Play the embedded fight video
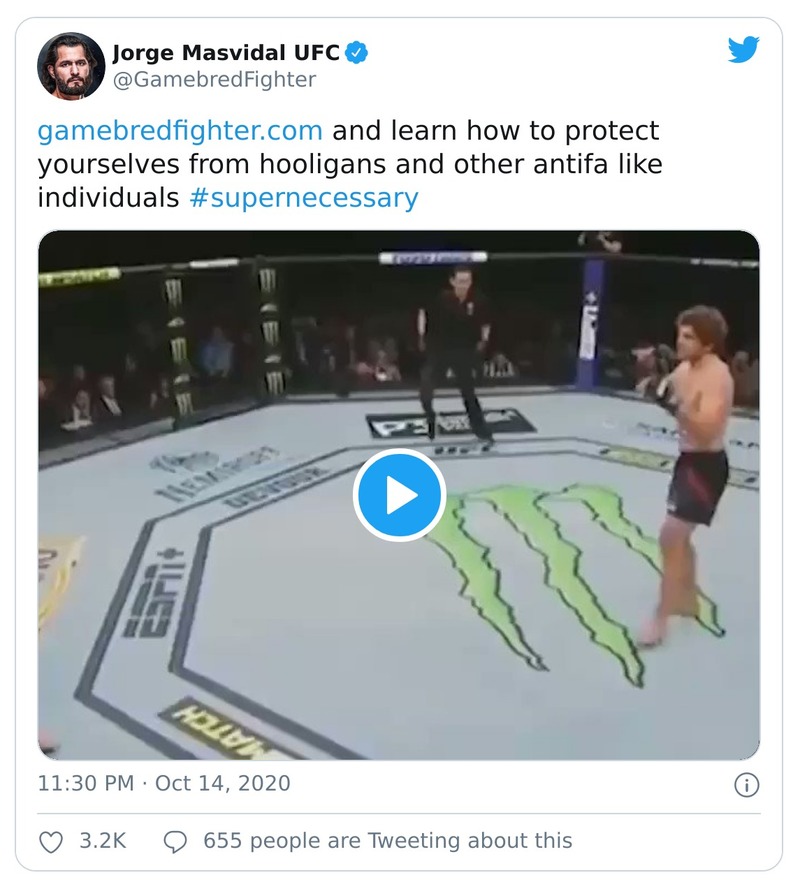 pos(398,496)
